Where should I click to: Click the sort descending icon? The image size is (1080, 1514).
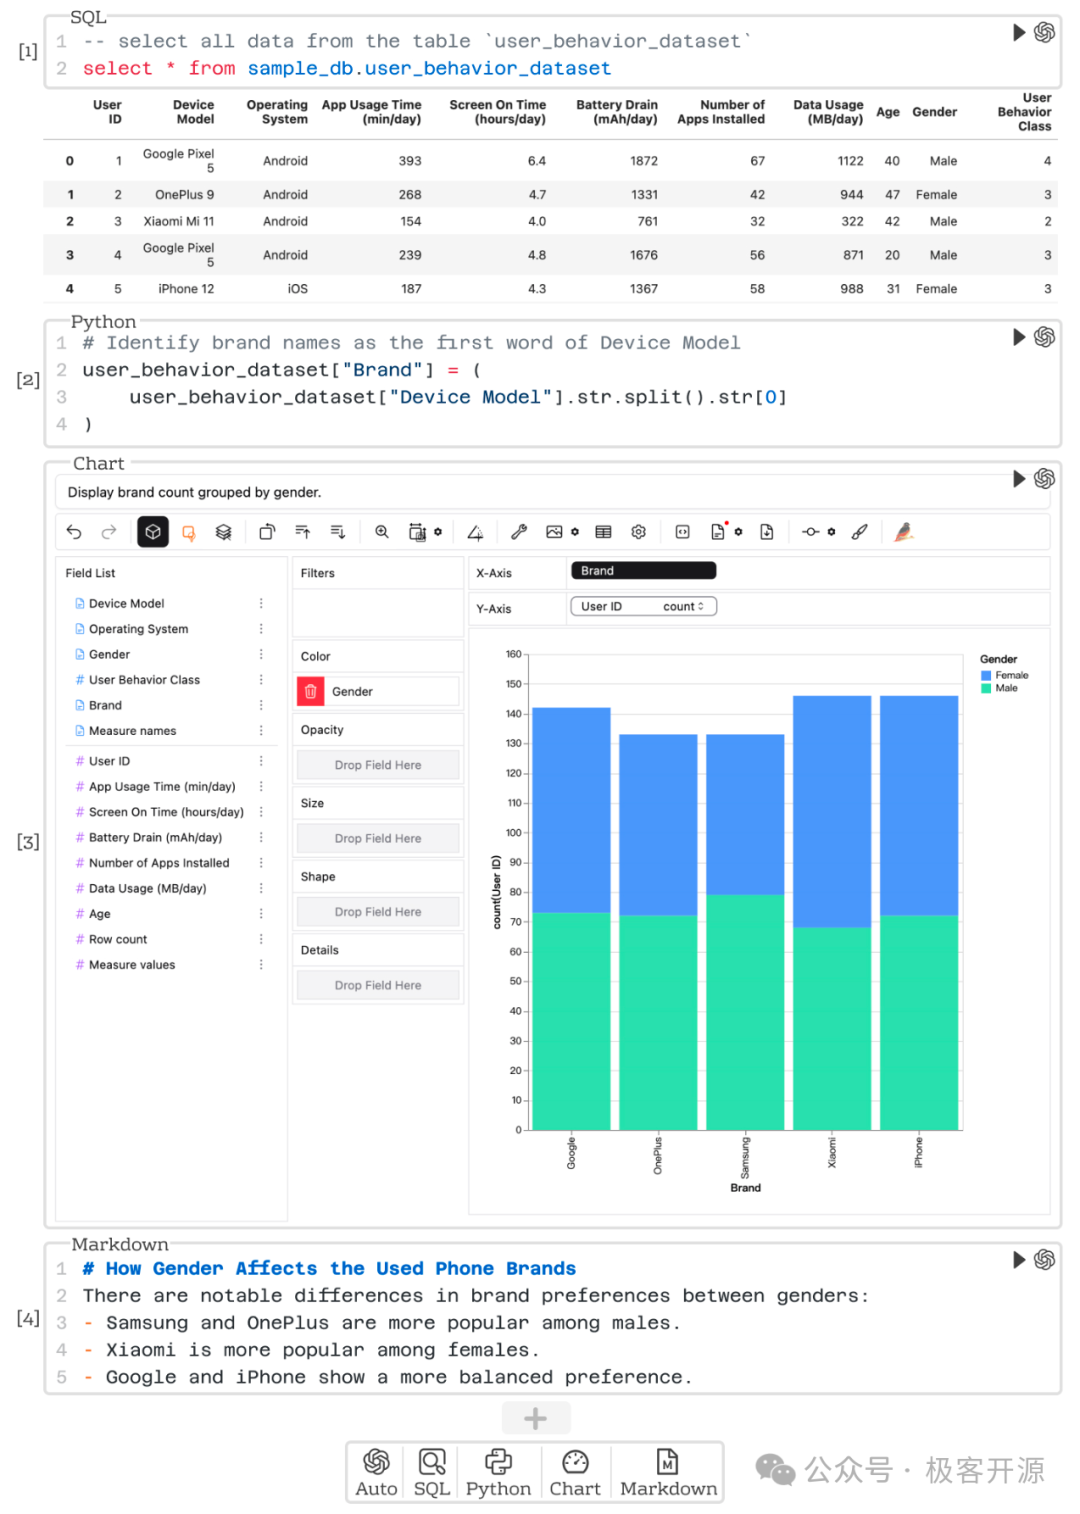pyautogui.click(x=338, y=532)
